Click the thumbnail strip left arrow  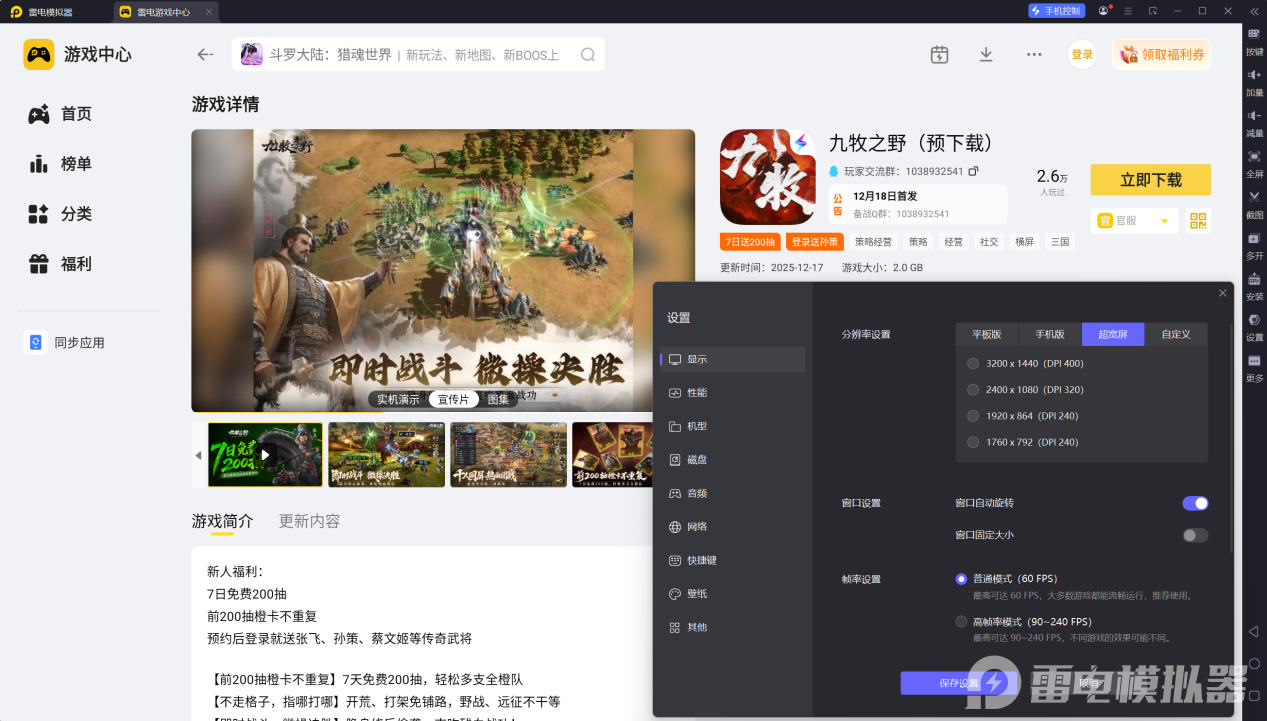198,455
